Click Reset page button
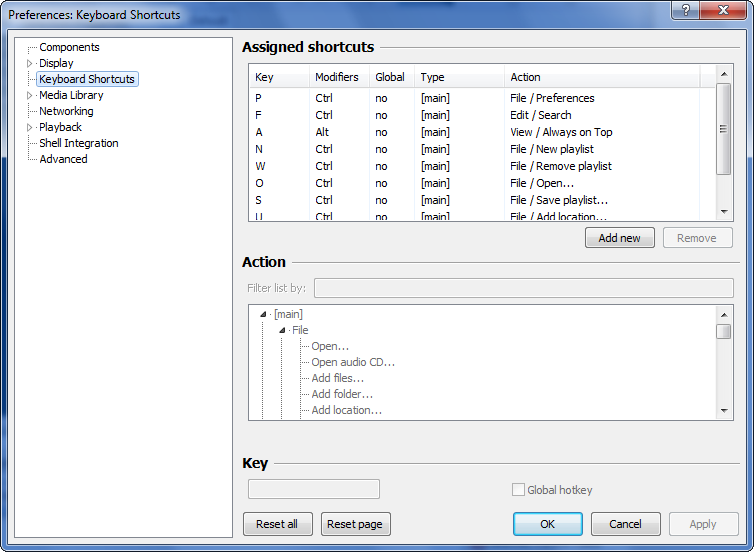This screenshot has width=754, height=552. coord(356,524)
